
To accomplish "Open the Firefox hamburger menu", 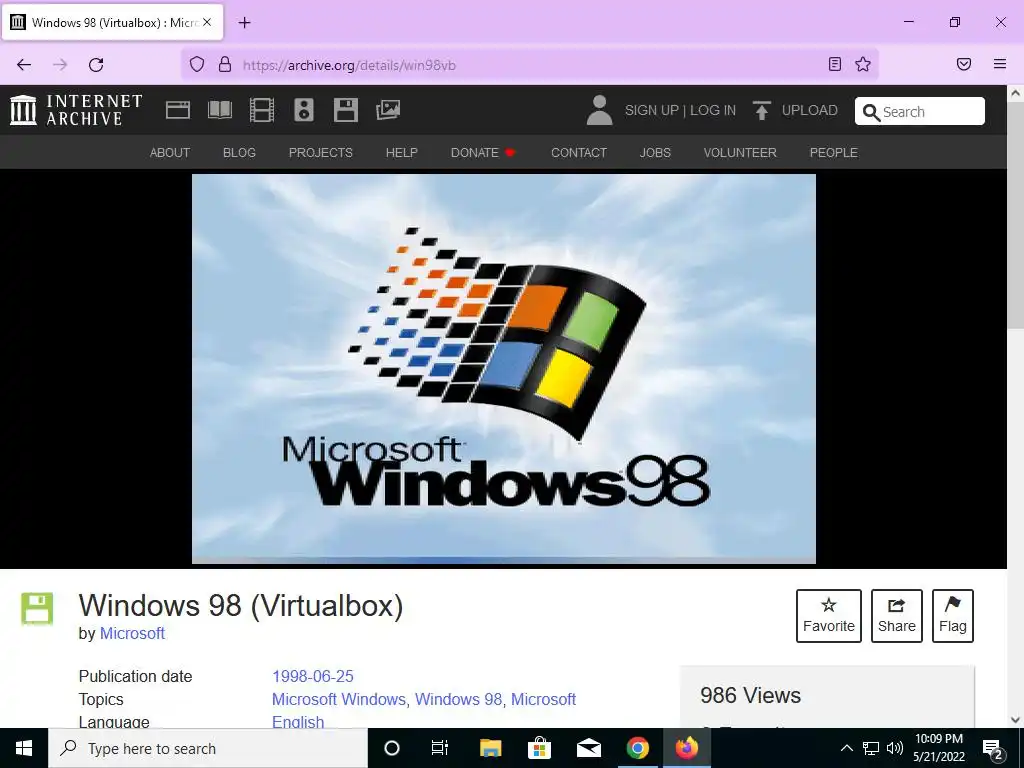I will click(x=1000, y=64).
